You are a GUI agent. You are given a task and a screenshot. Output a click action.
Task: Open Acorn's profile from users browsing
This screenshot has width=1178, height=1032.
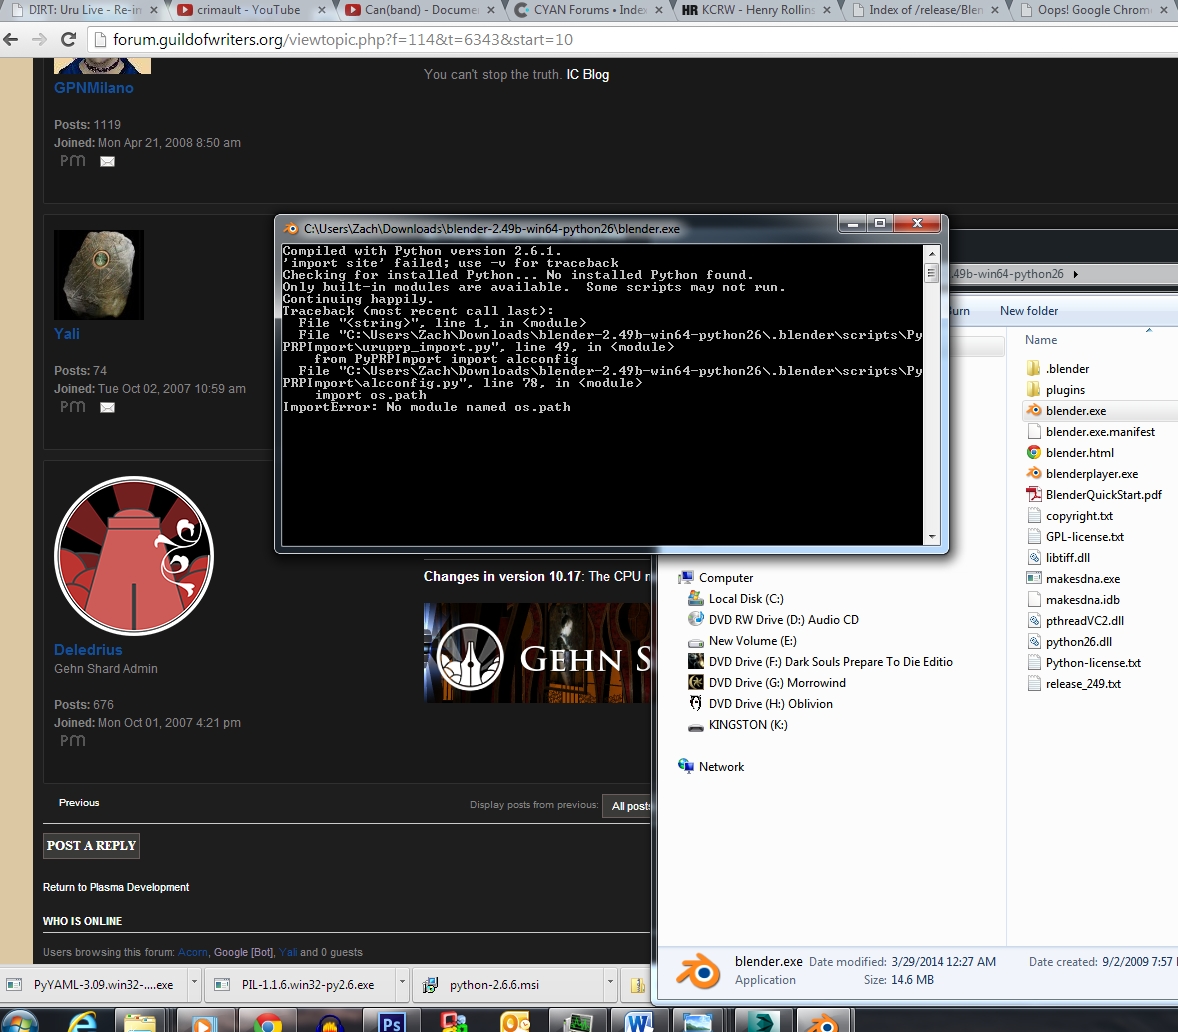click(192, 952)
